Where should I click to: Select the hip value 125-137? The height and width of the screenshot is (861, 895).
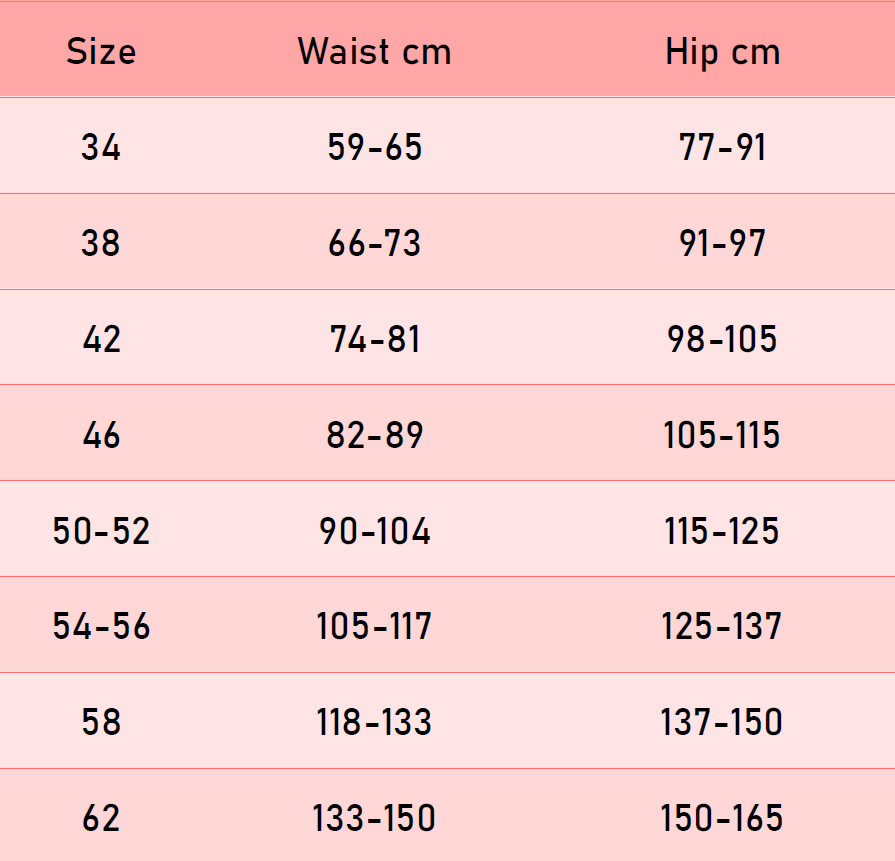(x=722, y=627)
